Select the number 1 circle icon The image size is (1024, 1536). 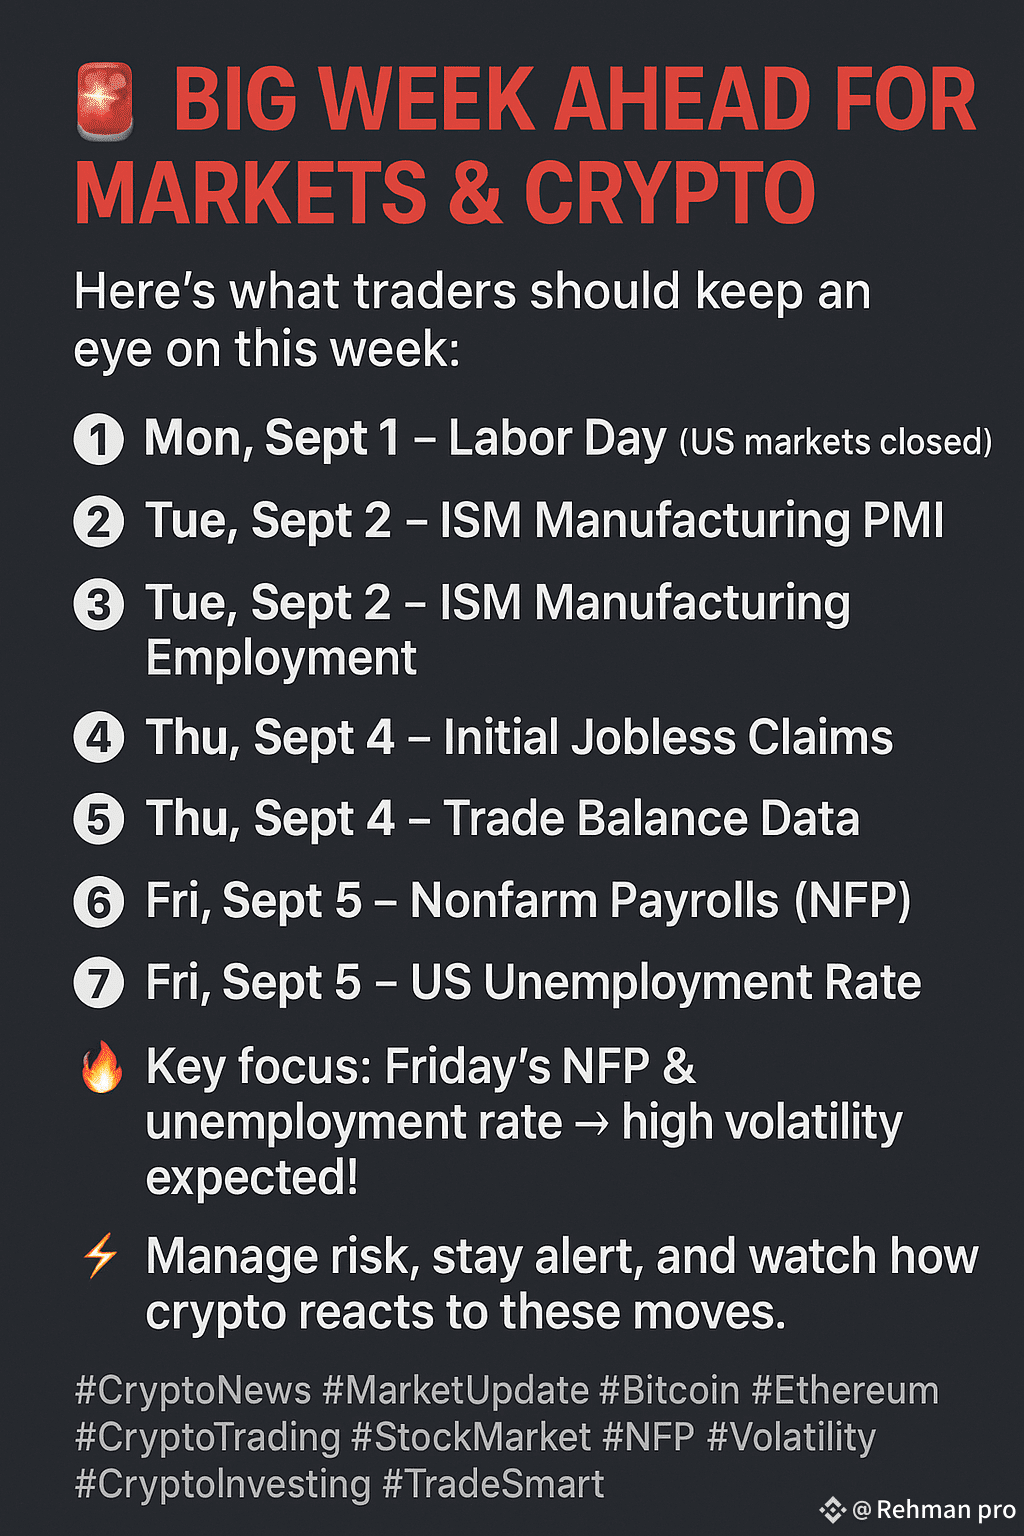(x=99, y=440)
